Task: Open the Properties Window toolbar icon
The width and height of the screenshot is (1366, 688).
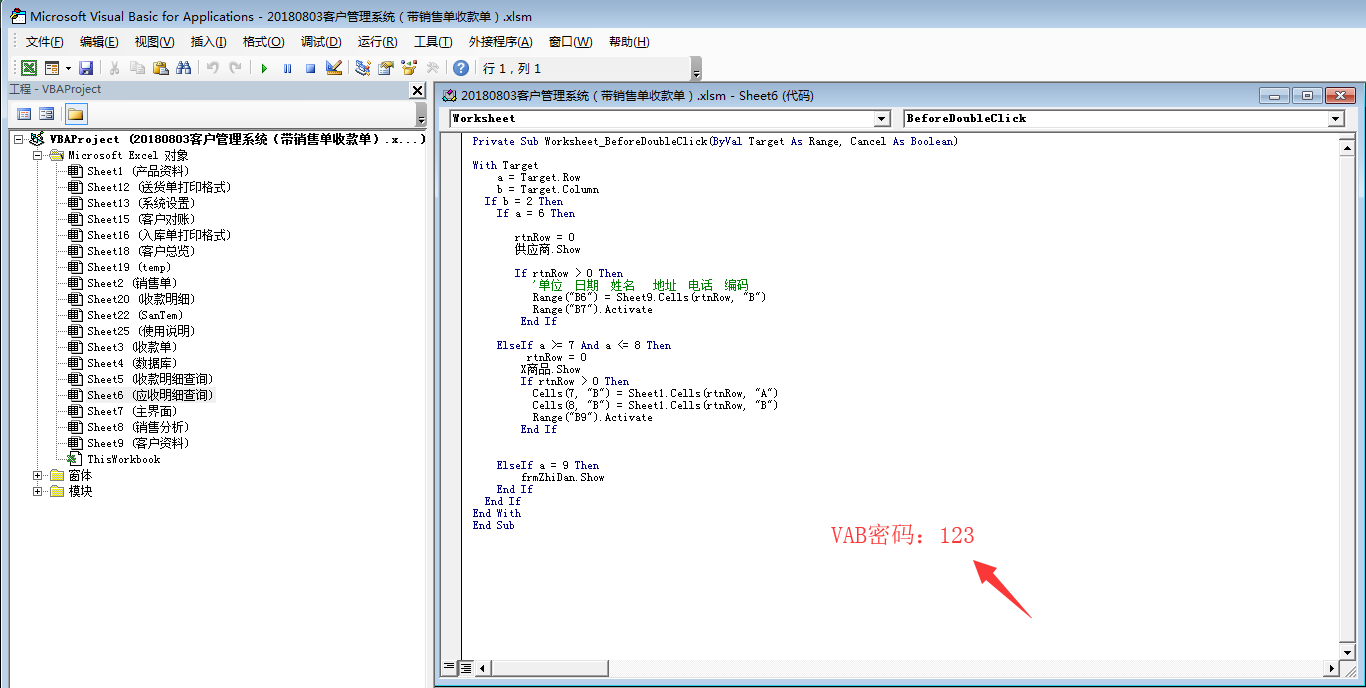Action: click(x=385, y=68)
